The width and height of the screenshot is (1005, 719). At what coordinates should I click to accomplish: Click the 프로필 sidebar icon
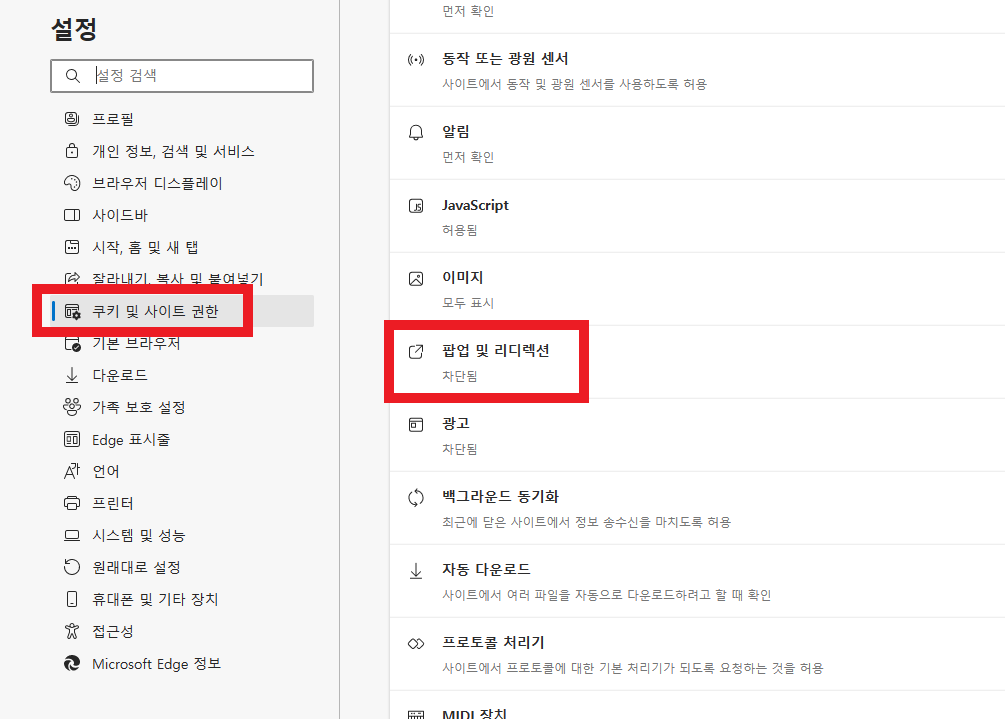pos(71,118)
